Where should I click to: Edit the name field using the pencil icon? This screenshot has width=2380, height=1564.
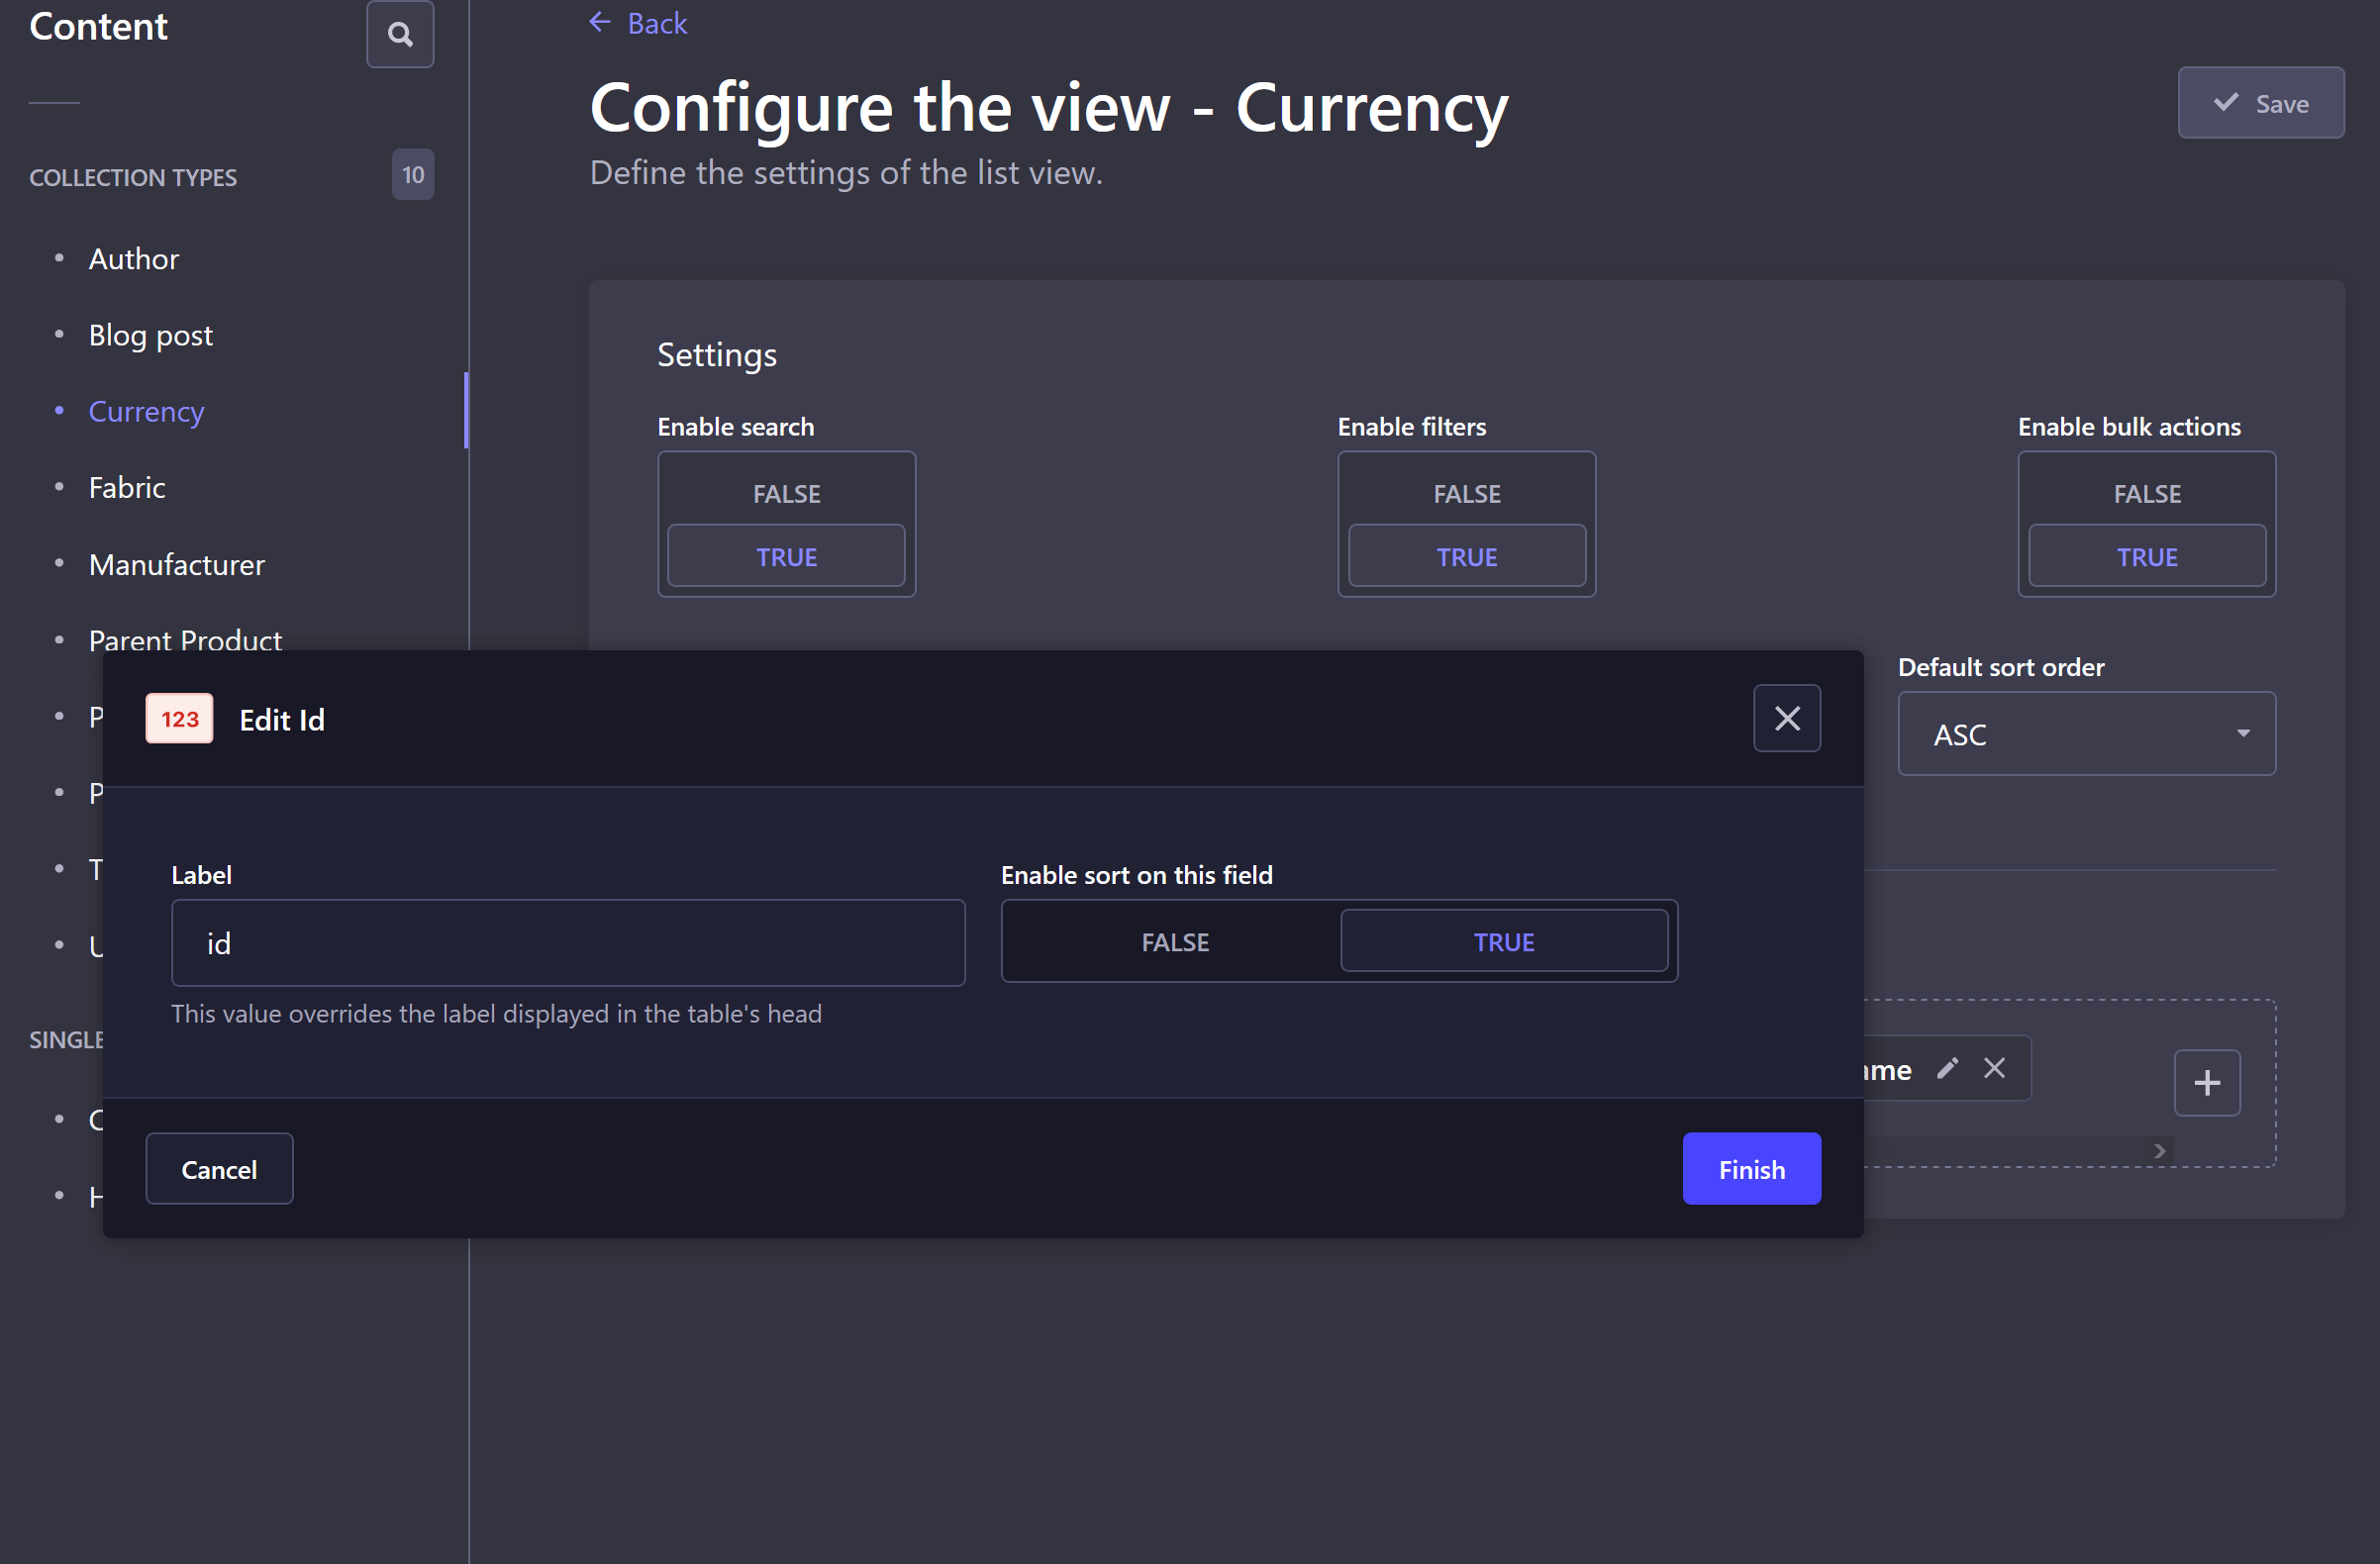(1948, 1068)
